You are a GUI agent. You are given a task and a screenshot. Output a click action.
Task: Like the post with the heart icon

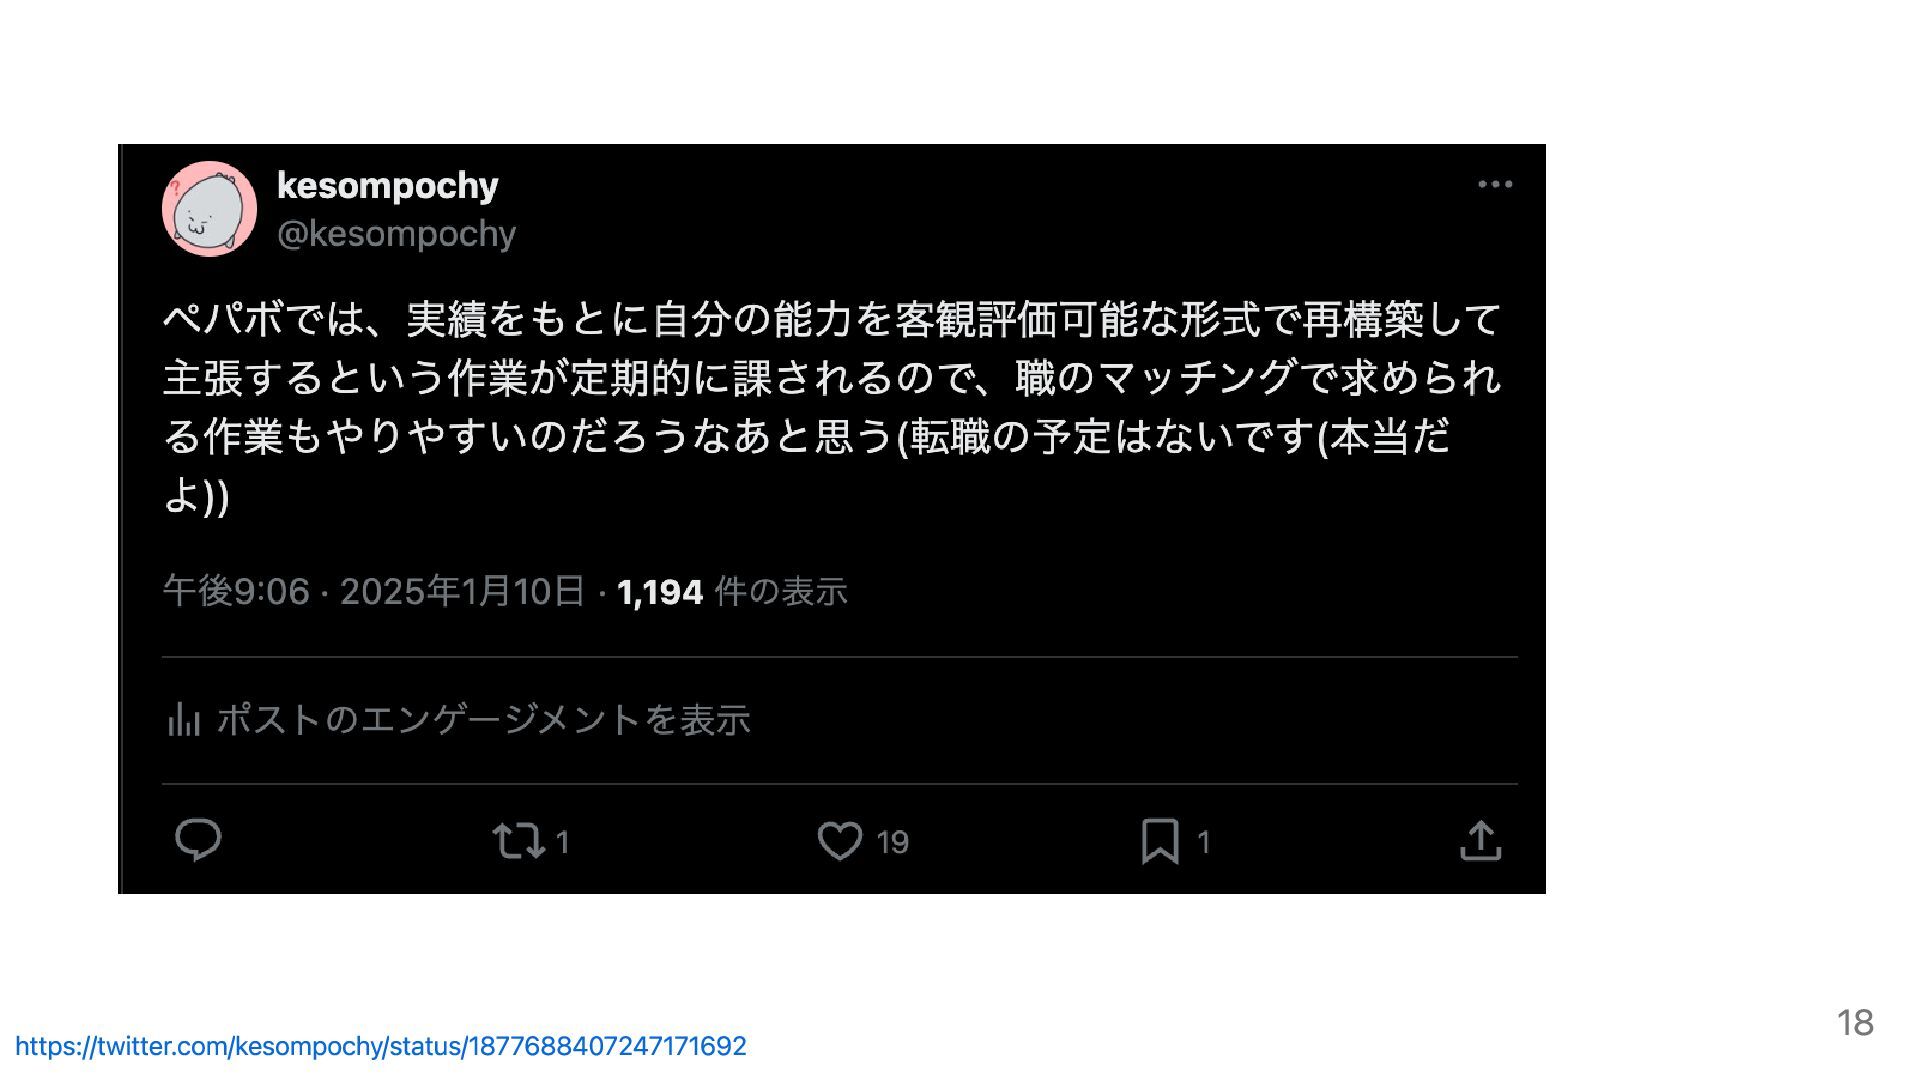840,841
